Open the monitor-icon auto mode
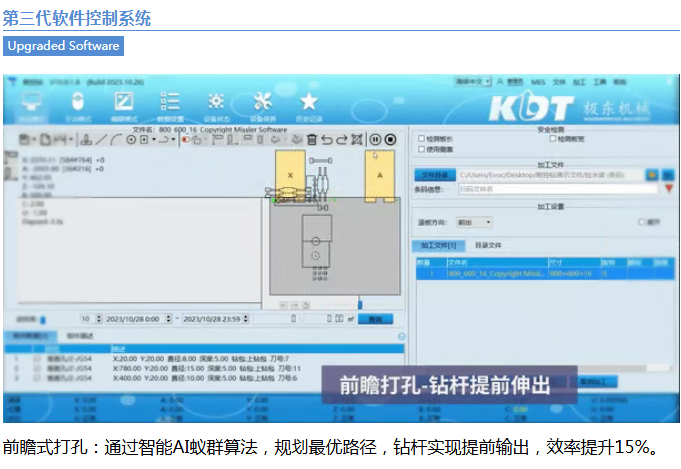Screen dimensions: 681x469 (31, 106)
